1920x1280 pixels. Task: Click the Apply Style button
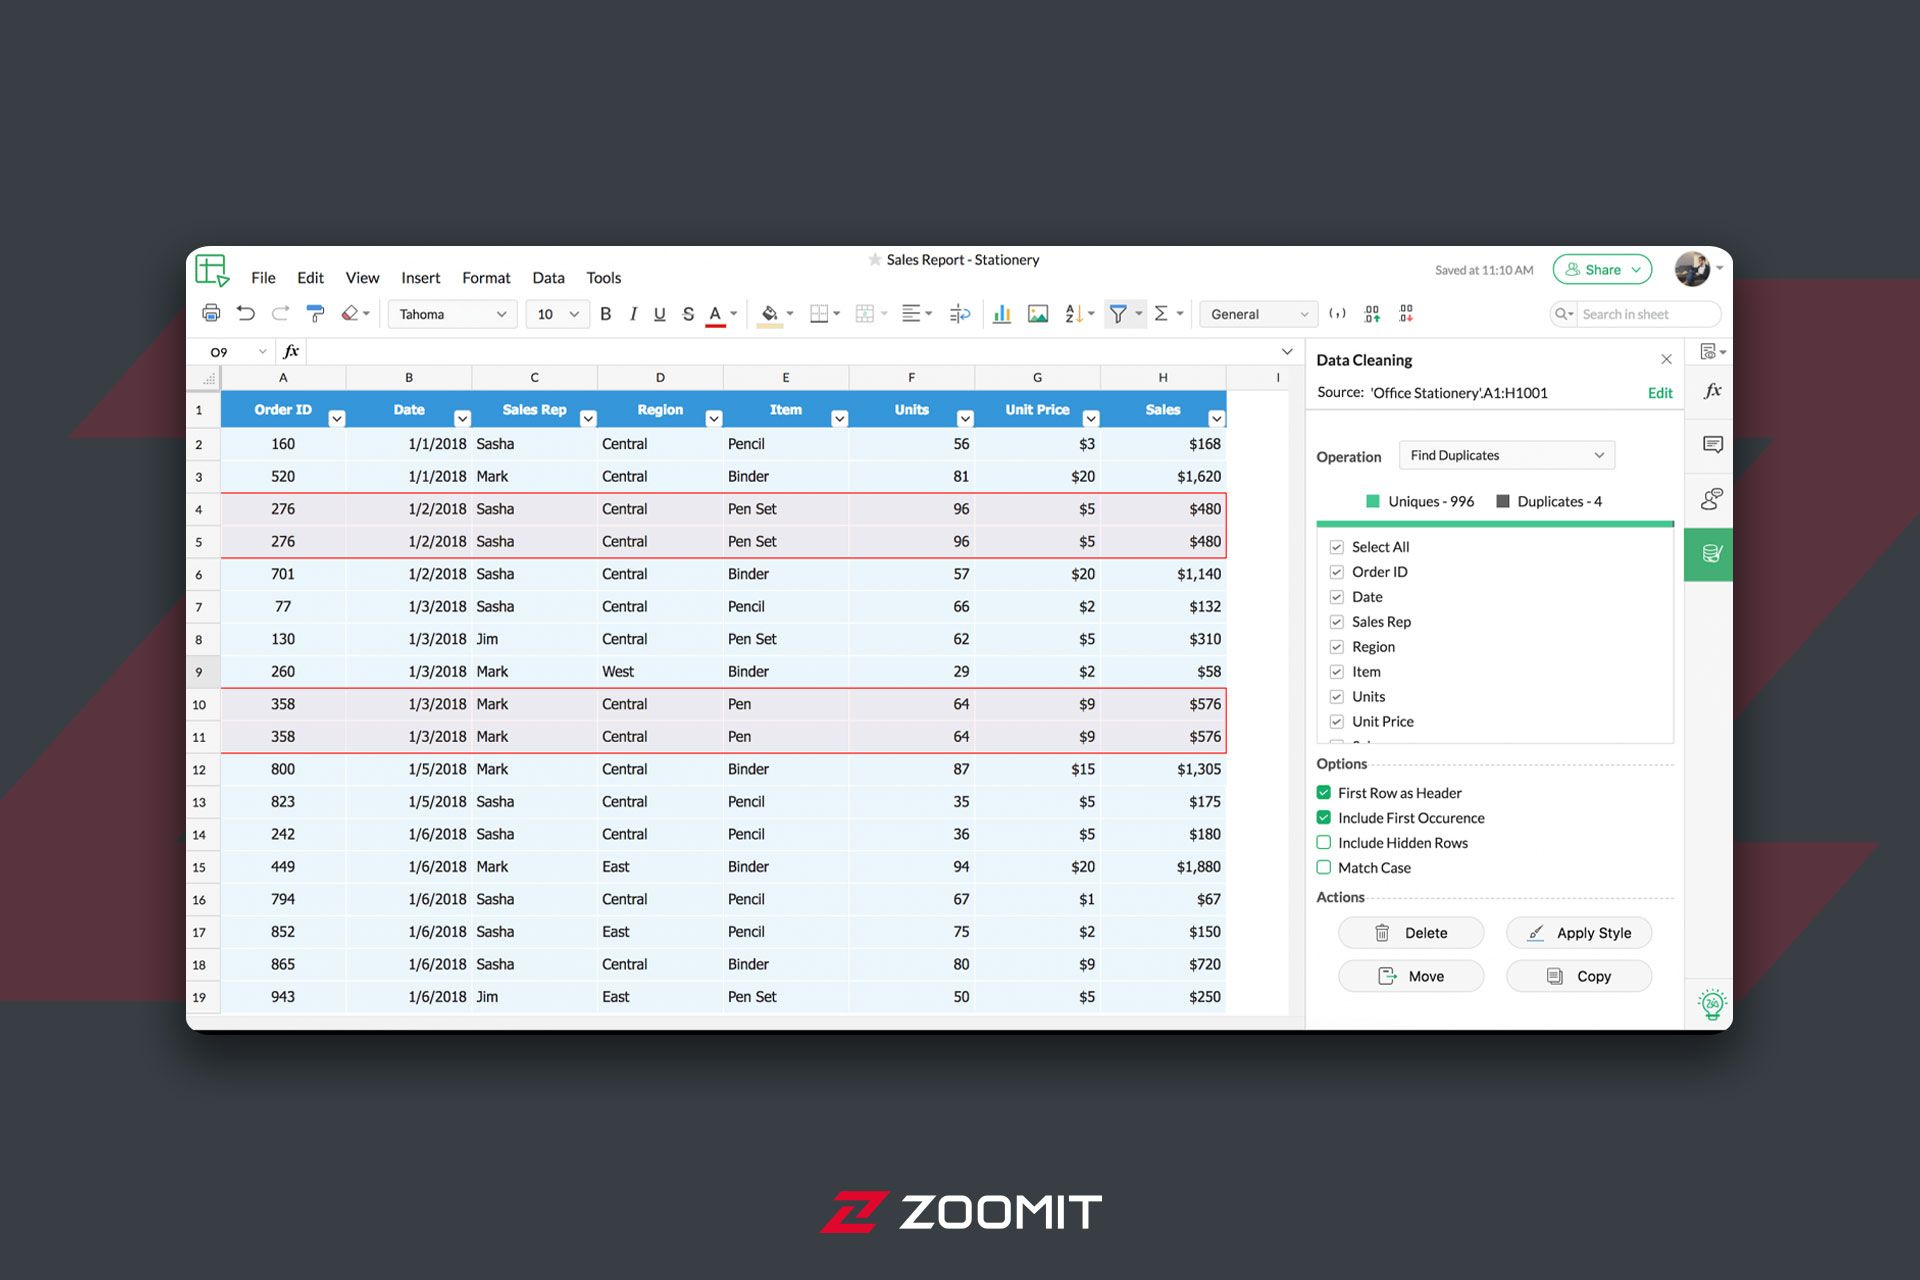pyautogui.click(x=1579, y=933)
